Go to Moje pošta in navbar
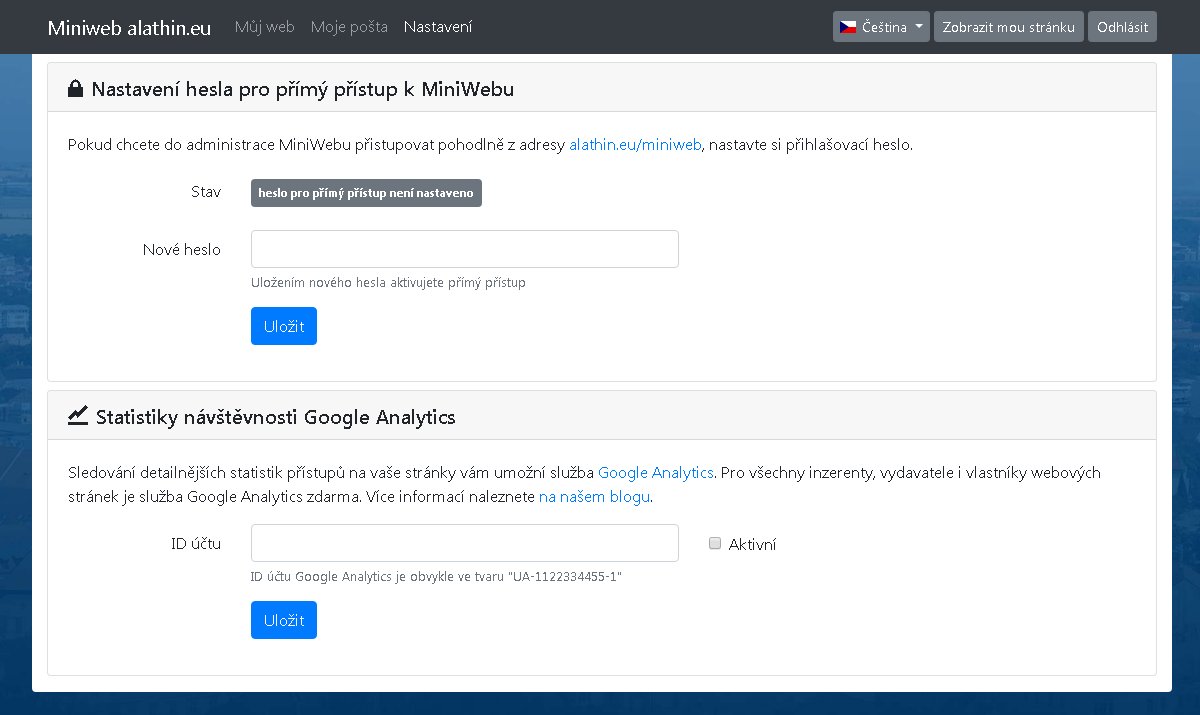This screenshot has height=715, width=1200. (x=349, y=27)
